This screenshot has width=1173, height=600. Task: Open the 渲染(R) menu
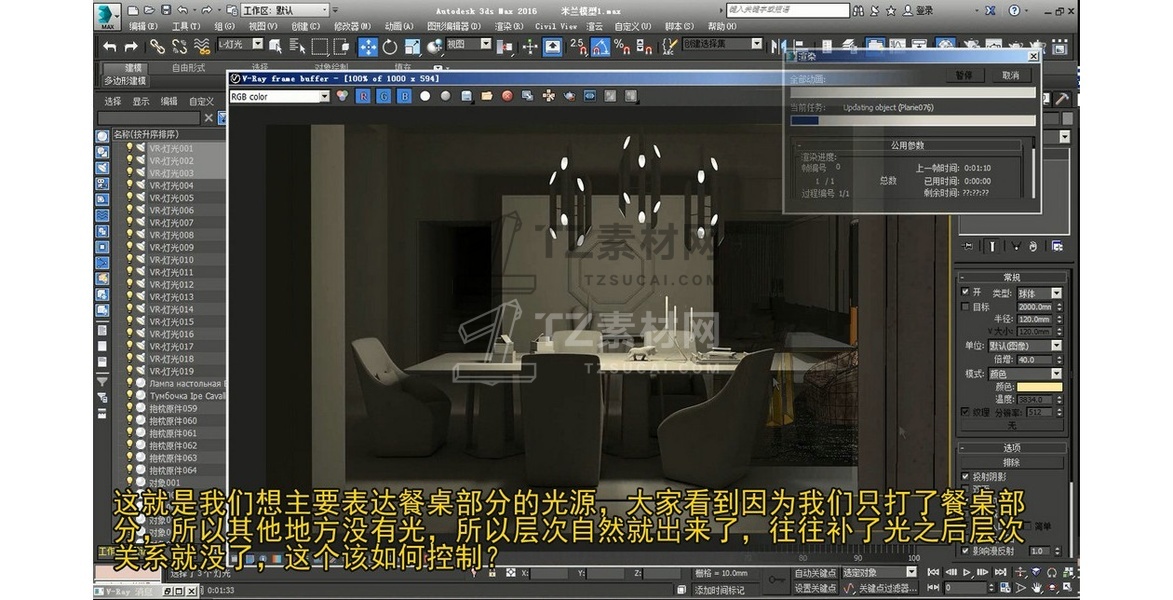509,26
